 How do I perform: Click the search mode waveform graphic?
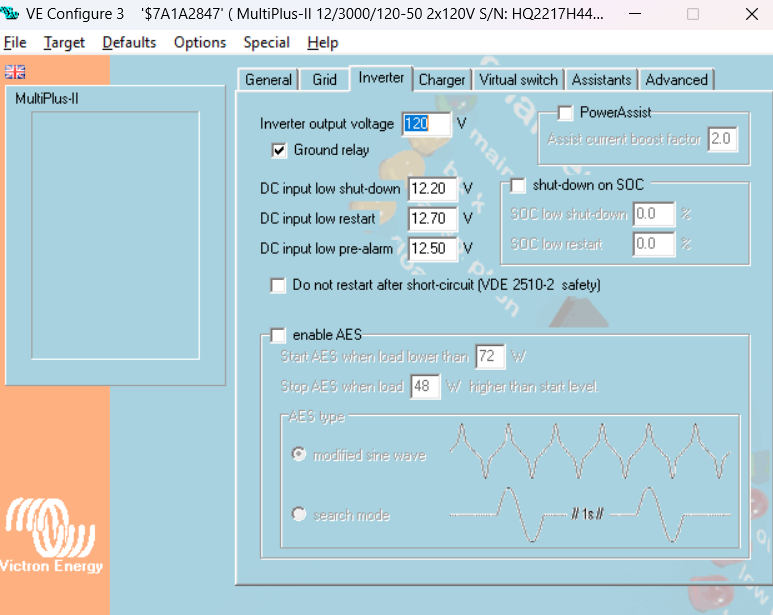[590, 514]
